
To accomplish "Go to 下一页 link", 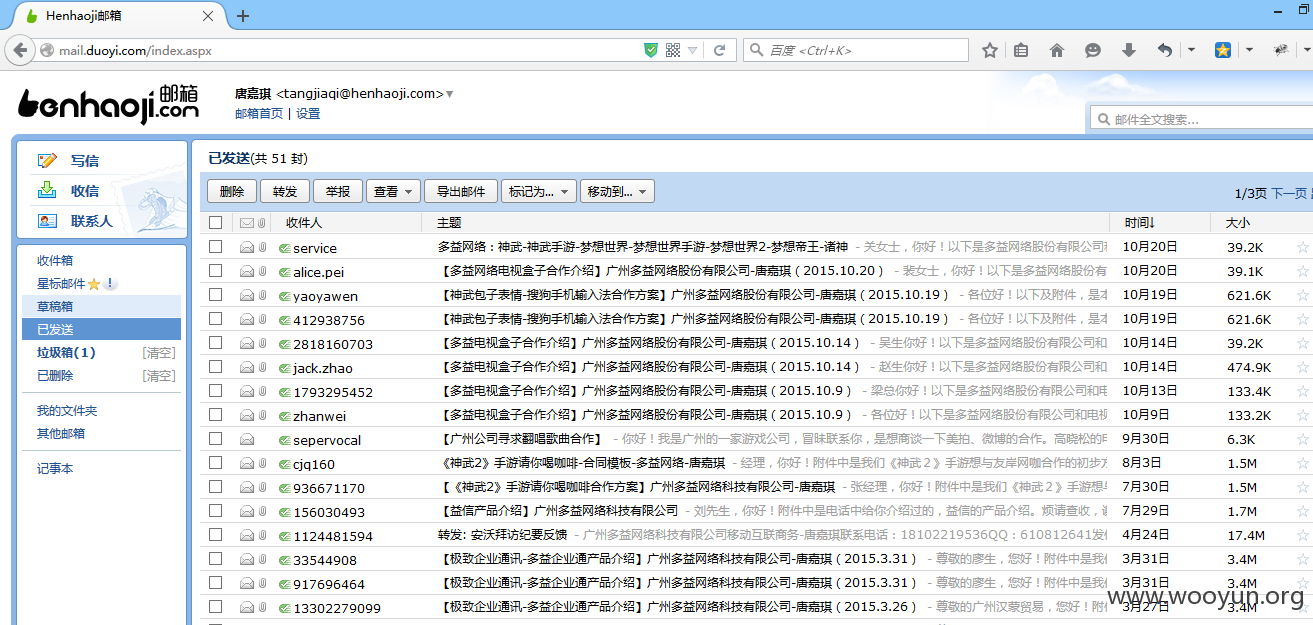I will (1289, 193).
